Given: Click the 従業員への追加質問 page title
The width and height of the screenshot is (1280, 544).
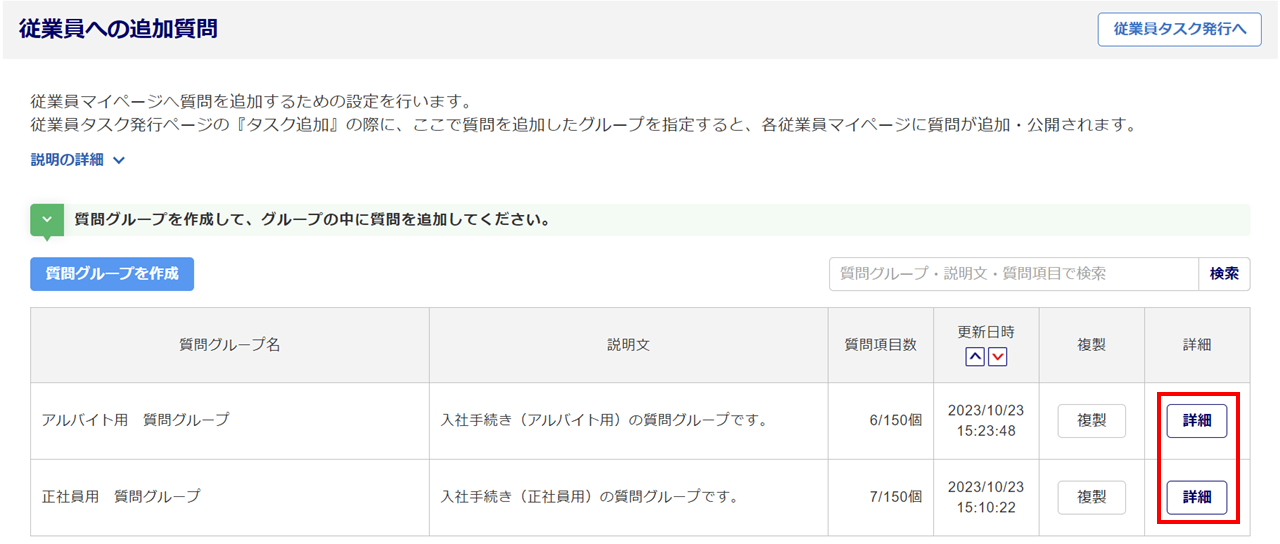Looking at the screenshot, I should pyautogui.click(x=118, y=29).
